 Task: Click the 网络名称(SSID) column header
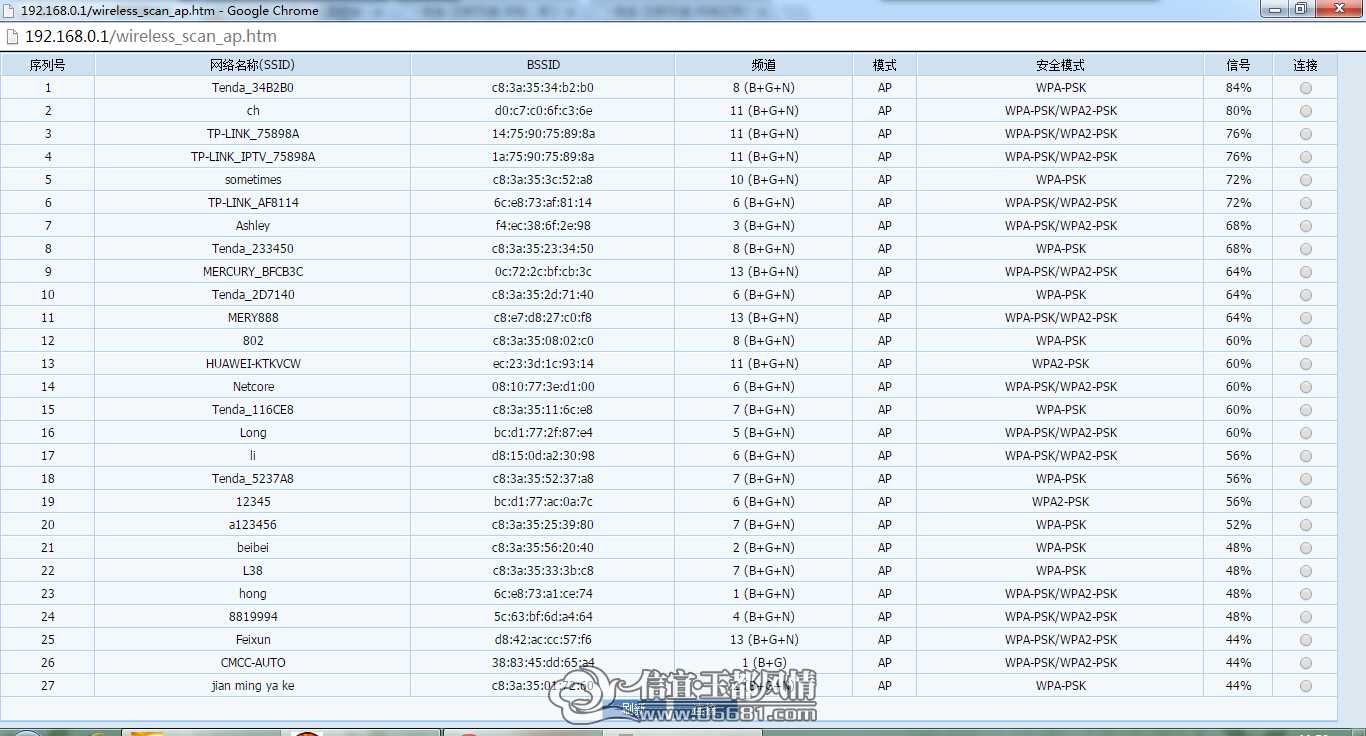pyautogui.click(x=253, y=65)
